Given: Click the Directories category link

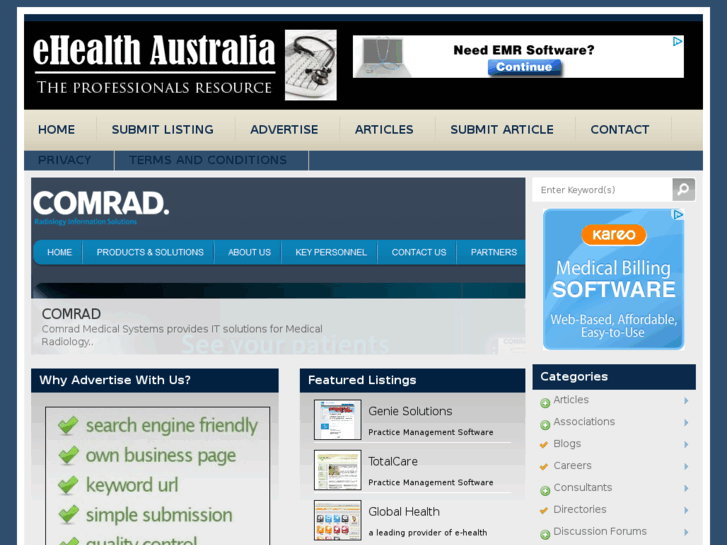Looking at the screenshot, I should tap(580, 509).
